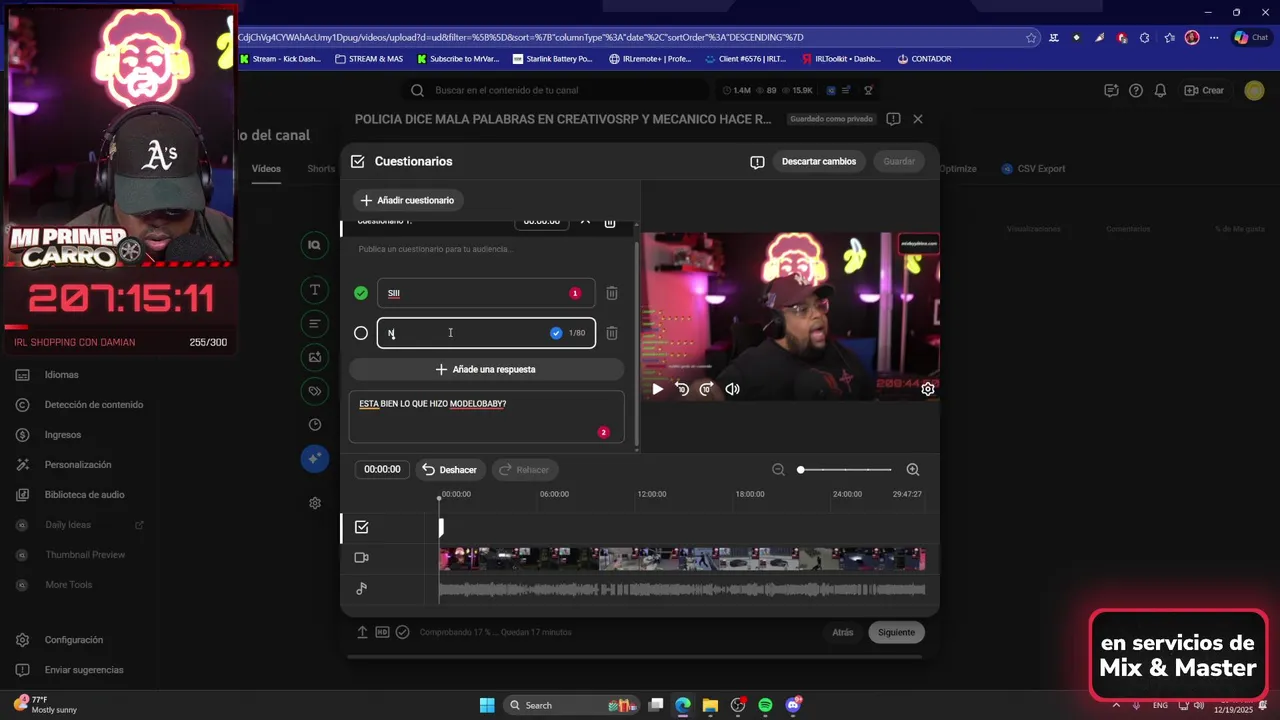This screenshot has width=1280, height=720.
Task: Open Spotify from the taskbar
Action: click(765, 705)
